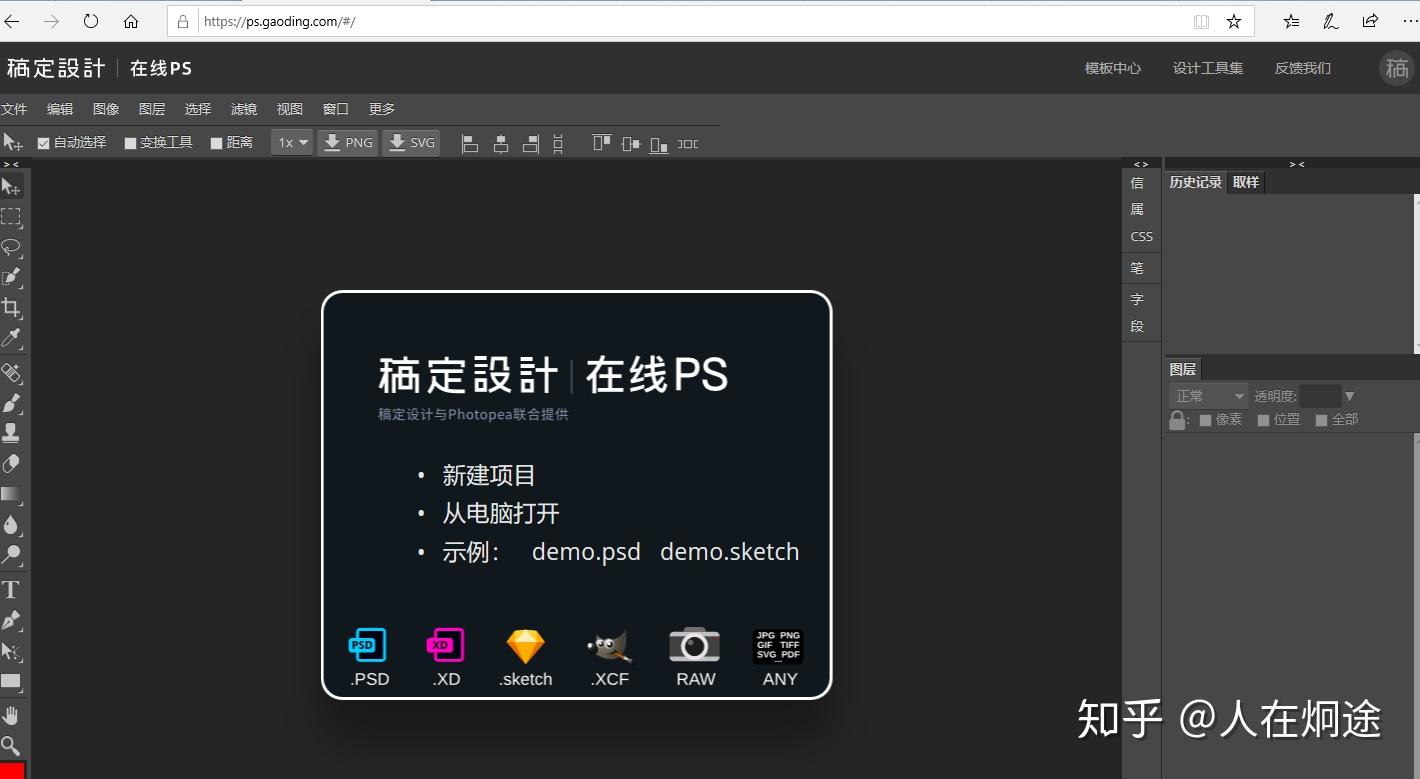Image resolution: width=1420 pixels, height=779 pixels.
Task: Open the CSS side panel
Action: coord(1141,237)
